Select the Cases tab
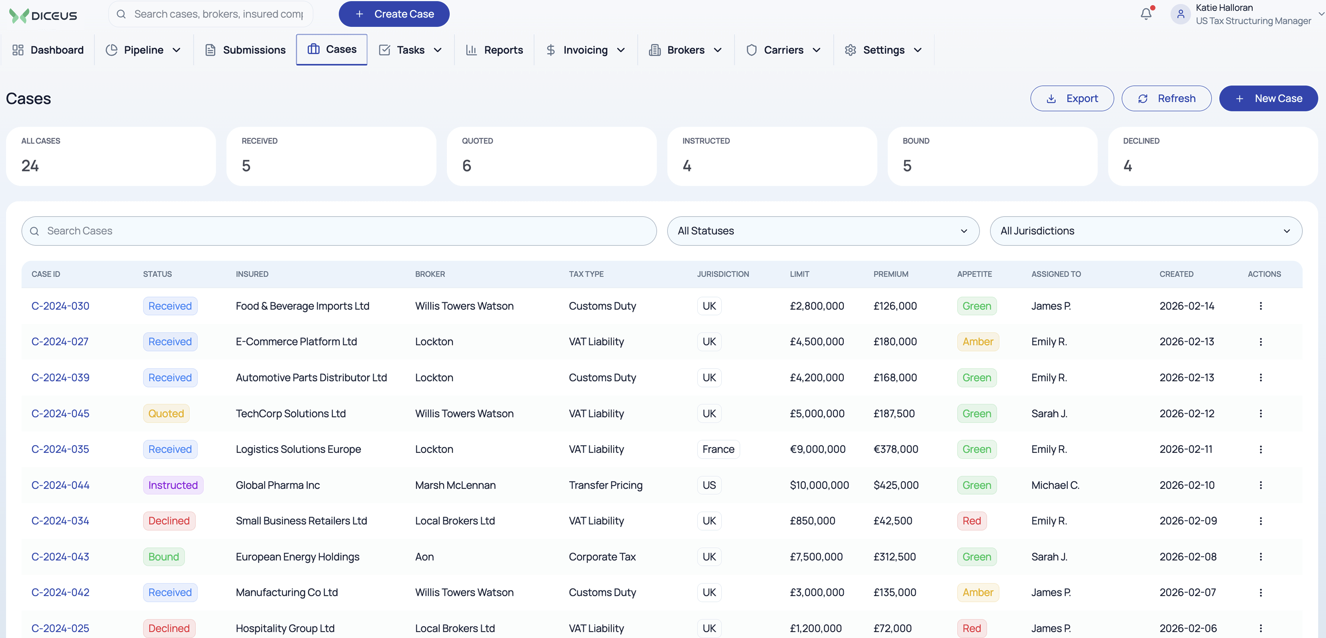 (332, 49)
